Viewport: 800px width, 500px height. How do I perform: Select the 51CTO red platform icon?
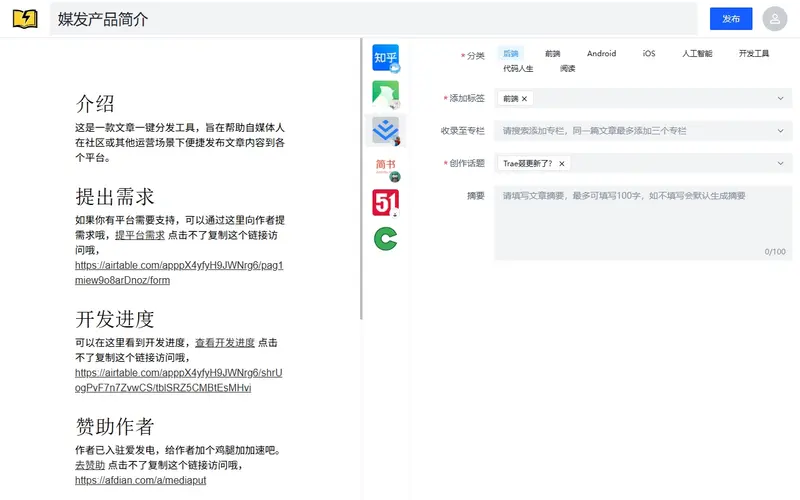point(386,203)
